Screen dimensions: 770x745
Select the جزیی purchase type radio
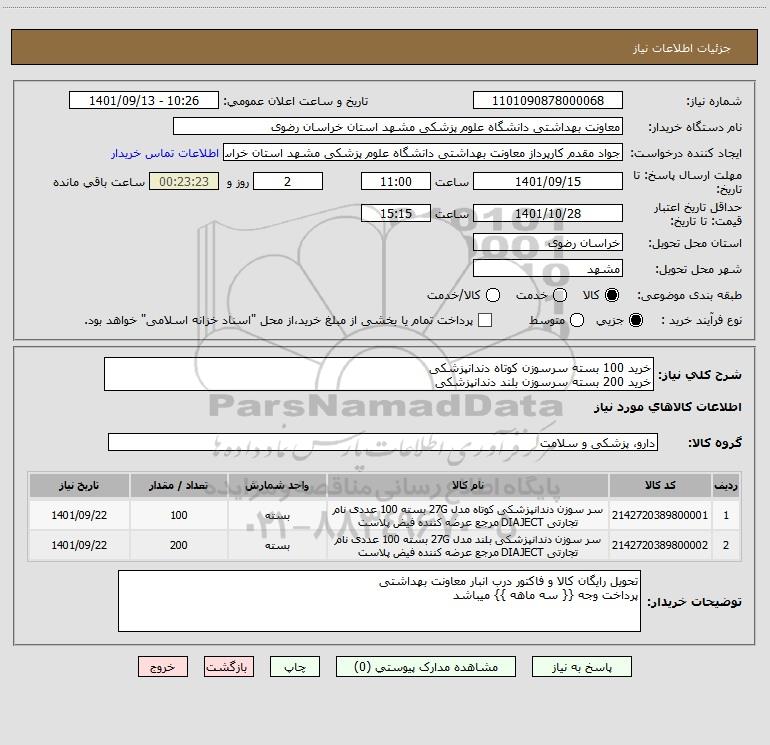pos(636,321)
